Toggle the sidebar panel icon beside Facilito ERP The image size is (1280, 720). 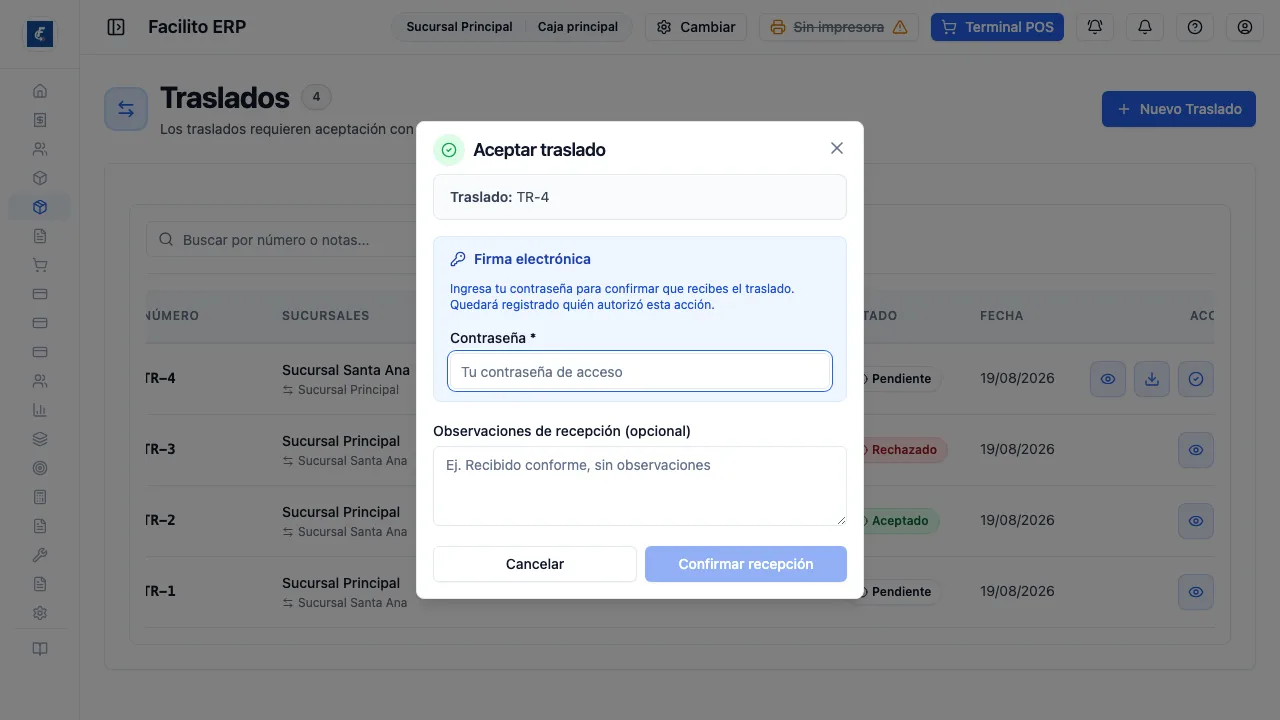(x=116, y=27)
